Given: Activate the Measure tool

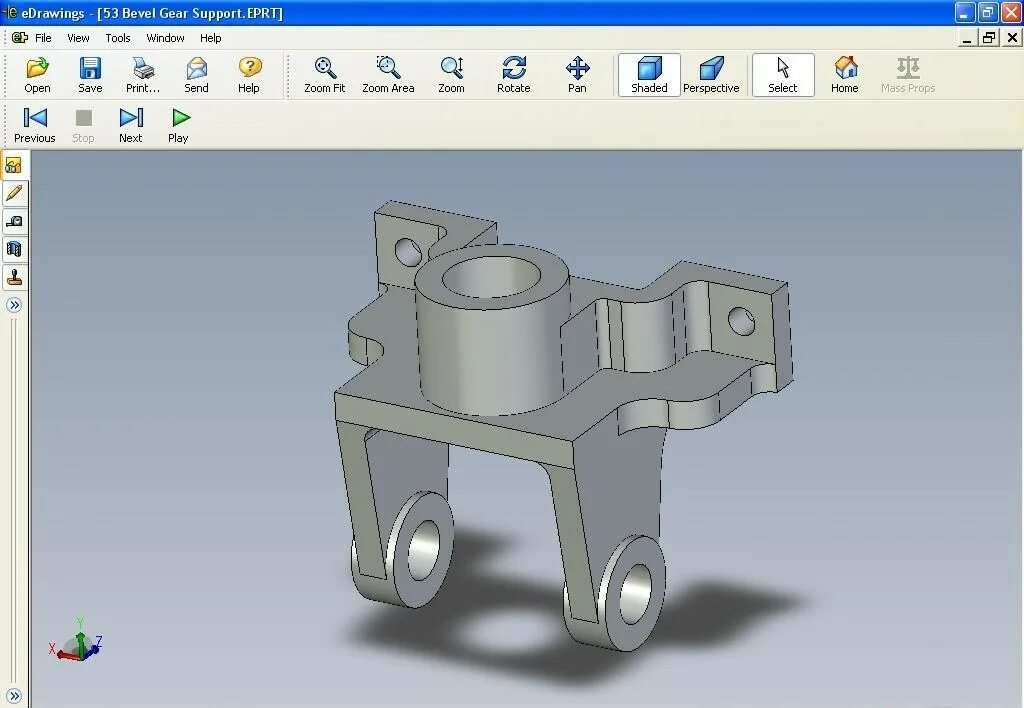Looking at the screenshot, I should 14,221.
